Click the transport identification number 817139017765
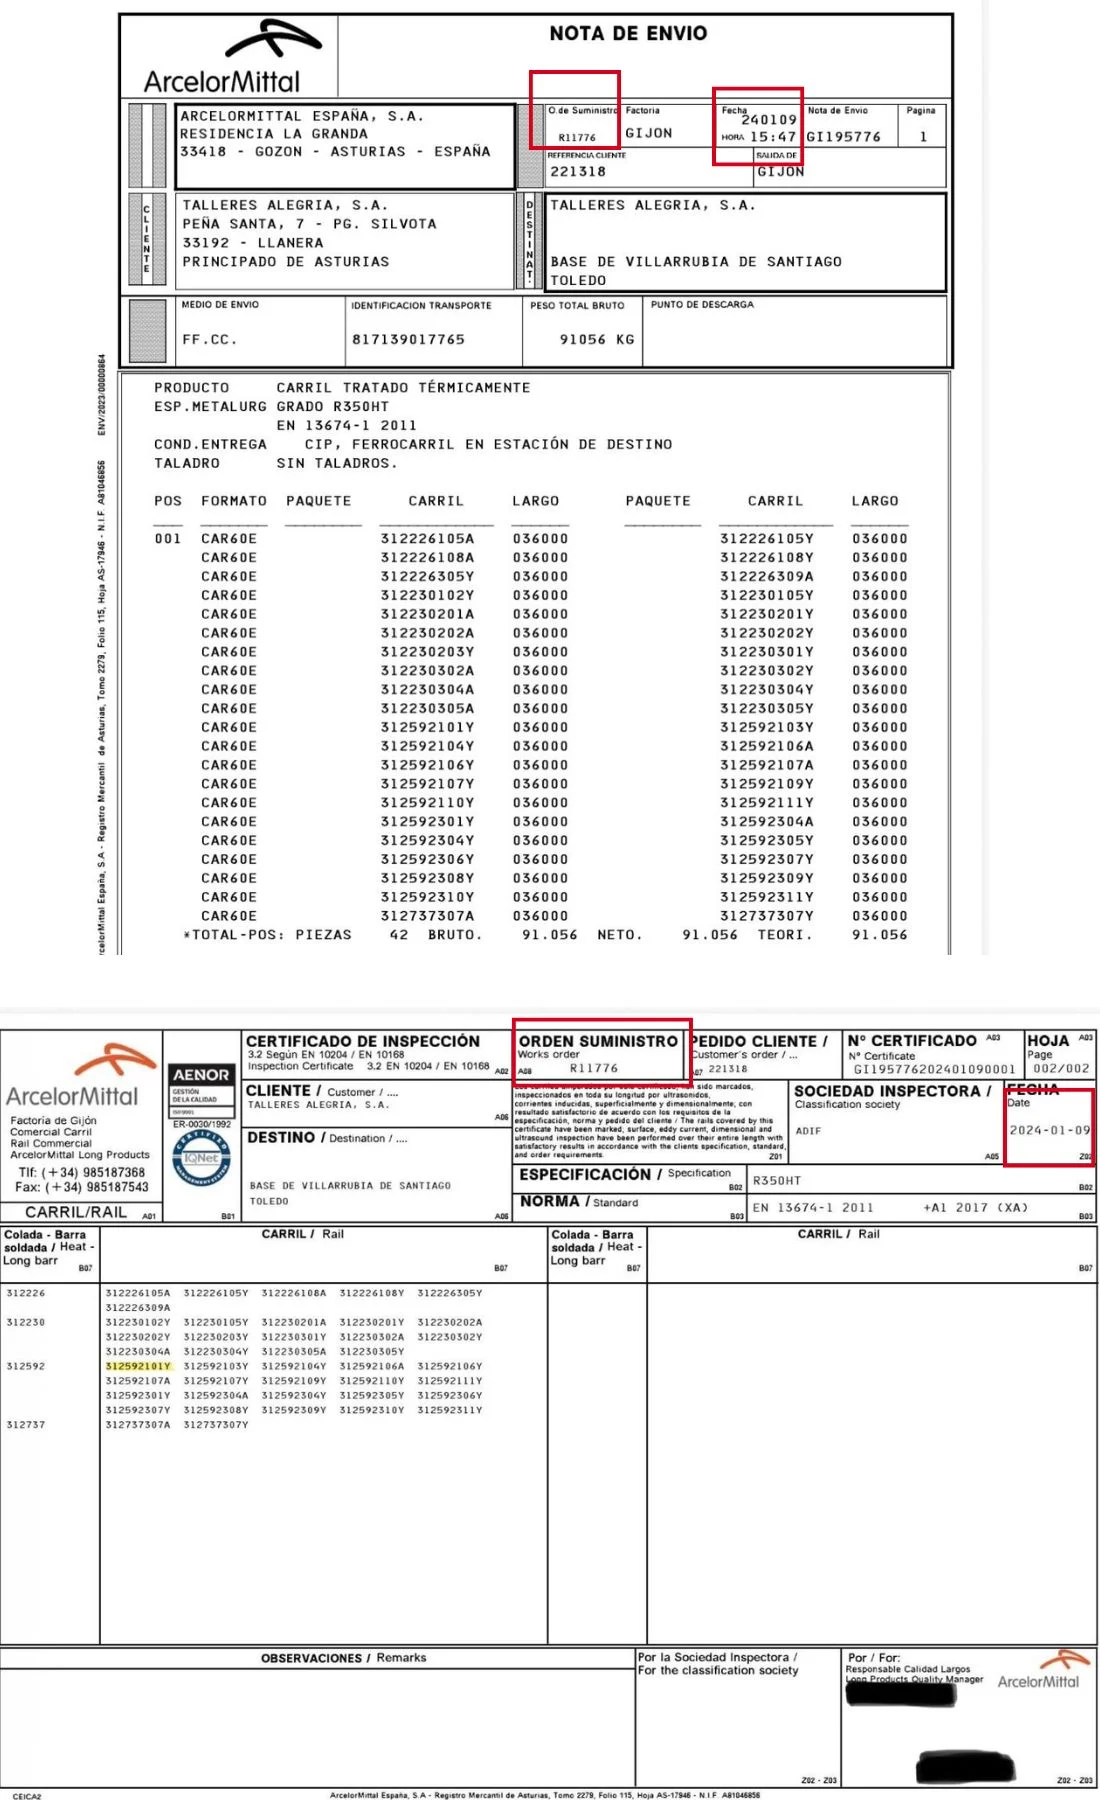This screenshot has width=1100, height=1800. [408, 340]
